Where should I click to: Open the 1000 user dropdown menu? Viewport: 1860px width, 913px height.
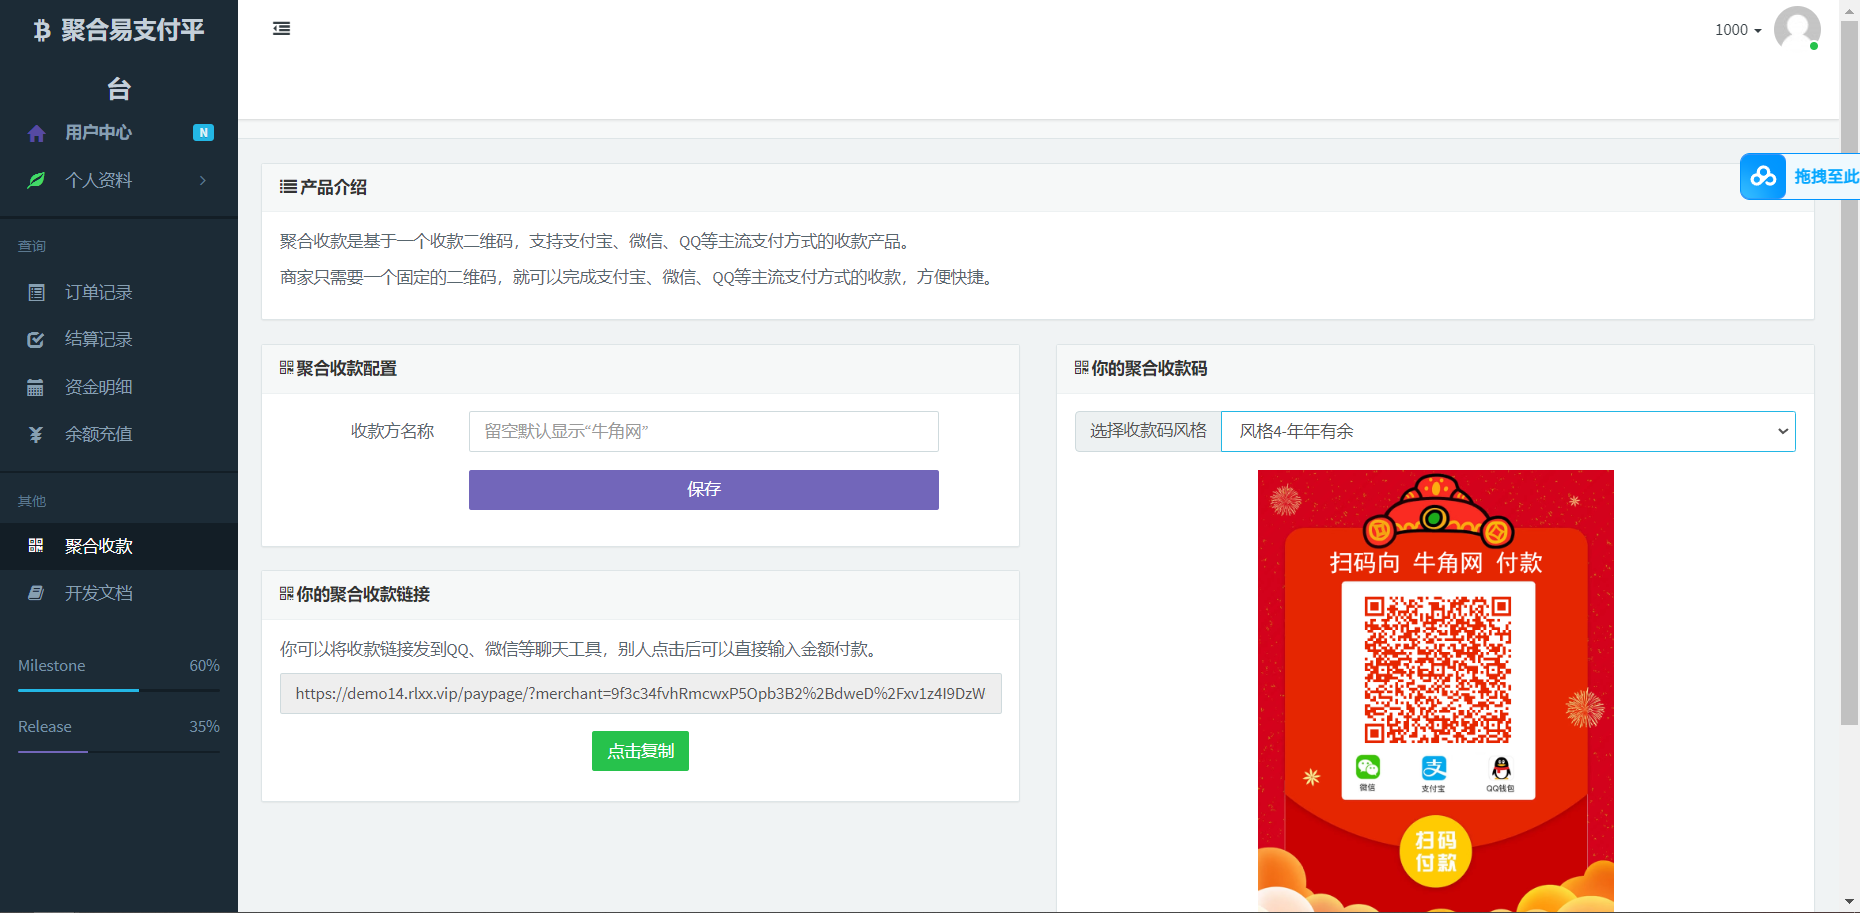coord(1738,30)
